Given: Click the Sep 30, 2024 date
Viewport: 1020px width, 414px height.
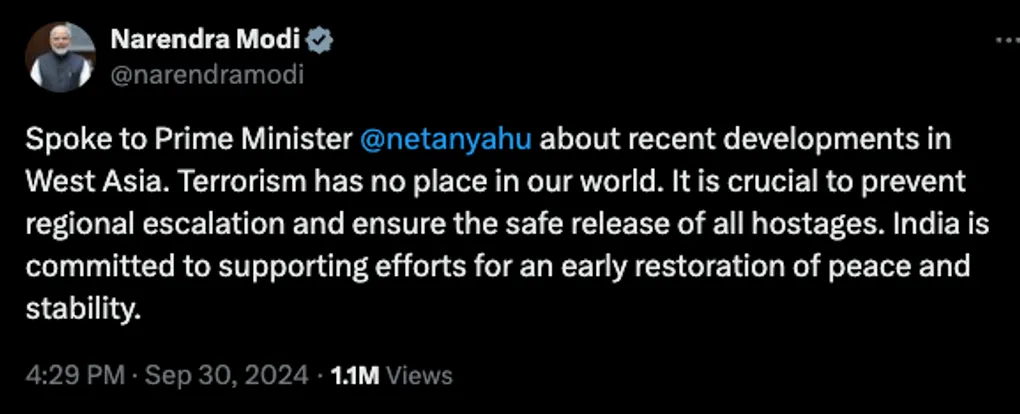Looking at the screenshot, I should 224,376.
